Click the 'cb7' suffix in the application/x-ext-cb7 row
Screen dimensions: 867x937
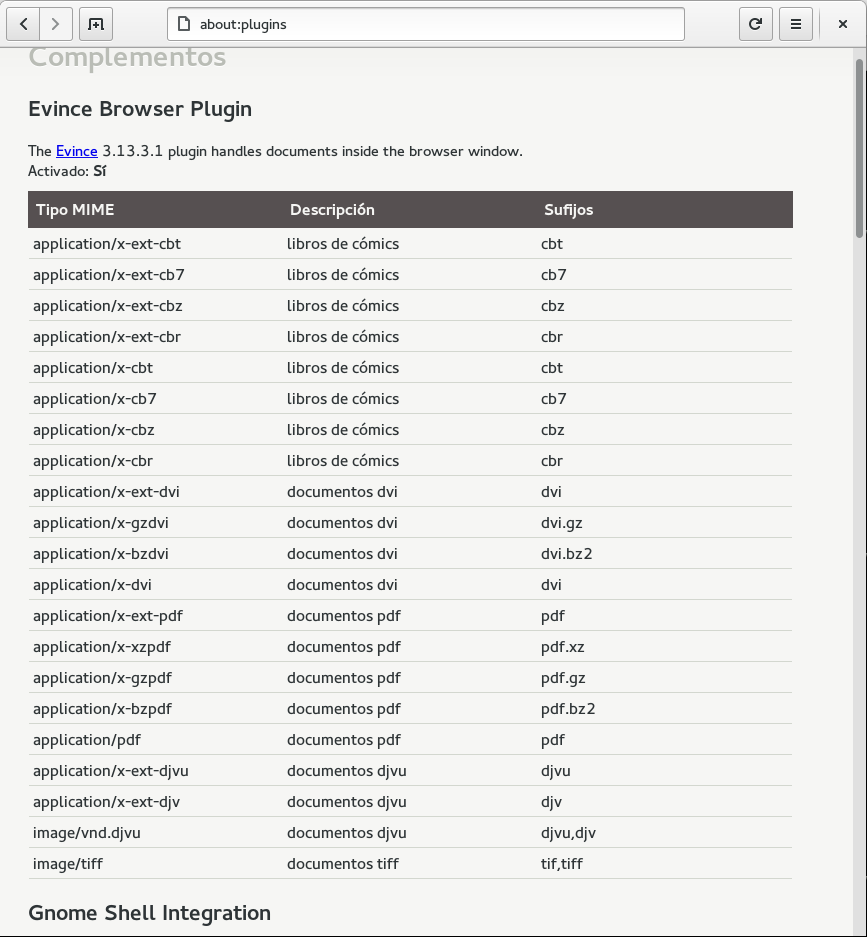tap(554, 275)
